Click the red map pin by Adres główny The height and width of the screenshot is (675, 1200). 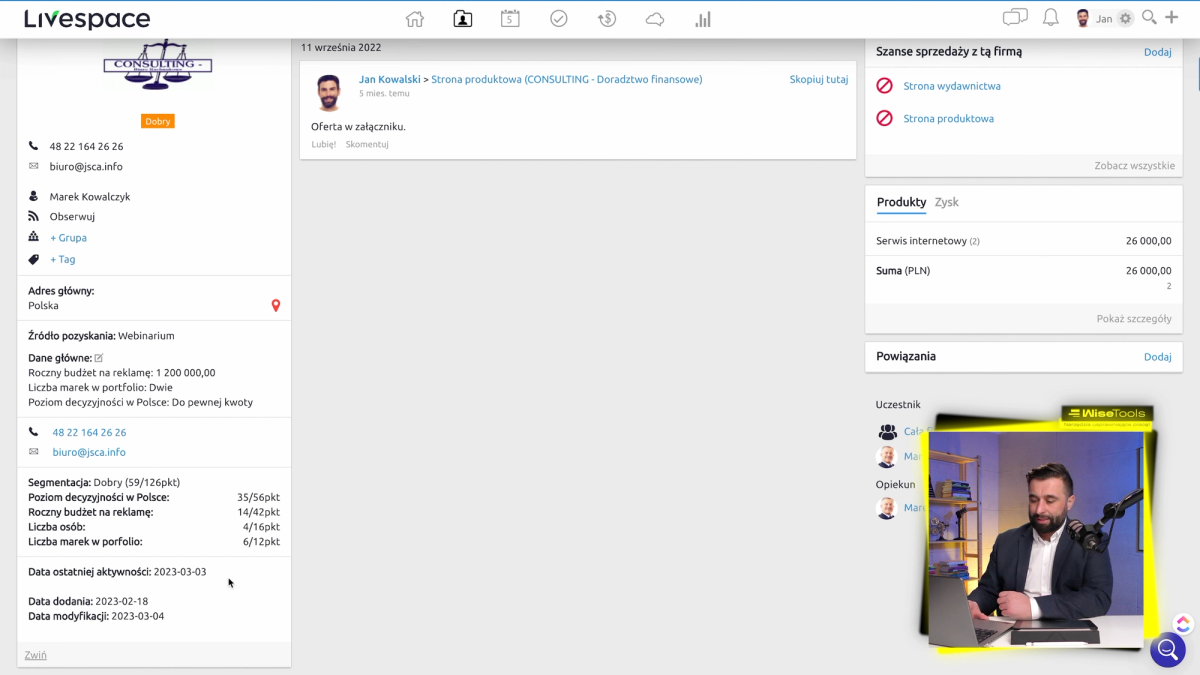coord(276,306)
